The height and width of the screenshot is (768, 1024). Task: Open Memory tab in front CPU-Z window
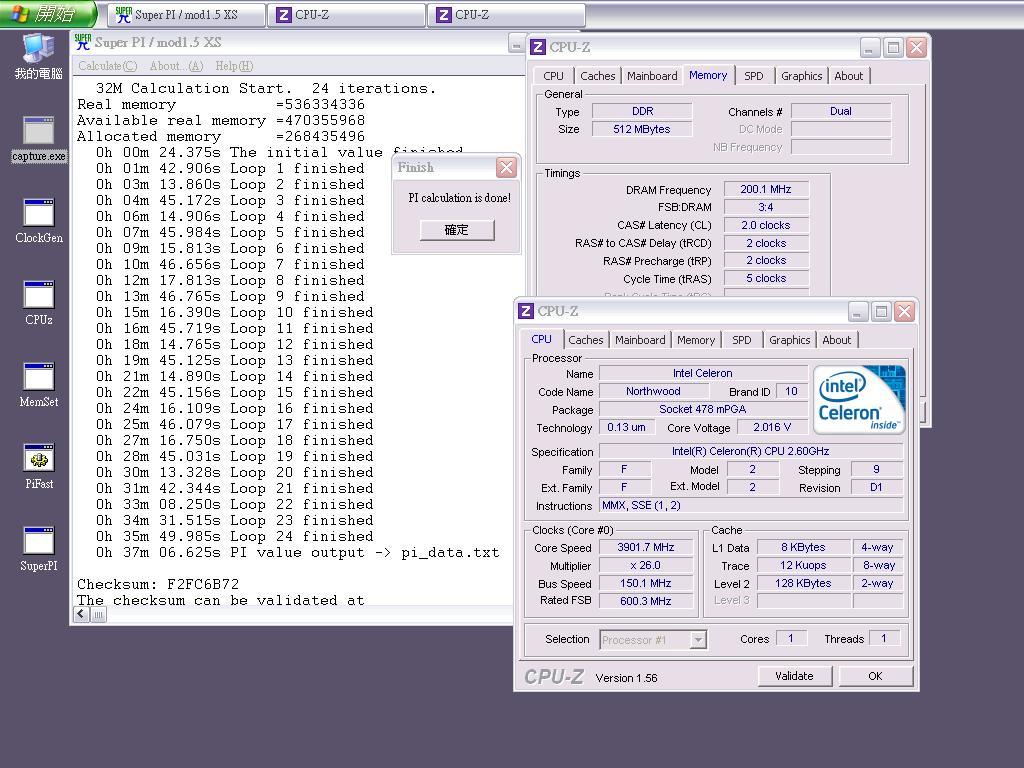coord(696,340)
